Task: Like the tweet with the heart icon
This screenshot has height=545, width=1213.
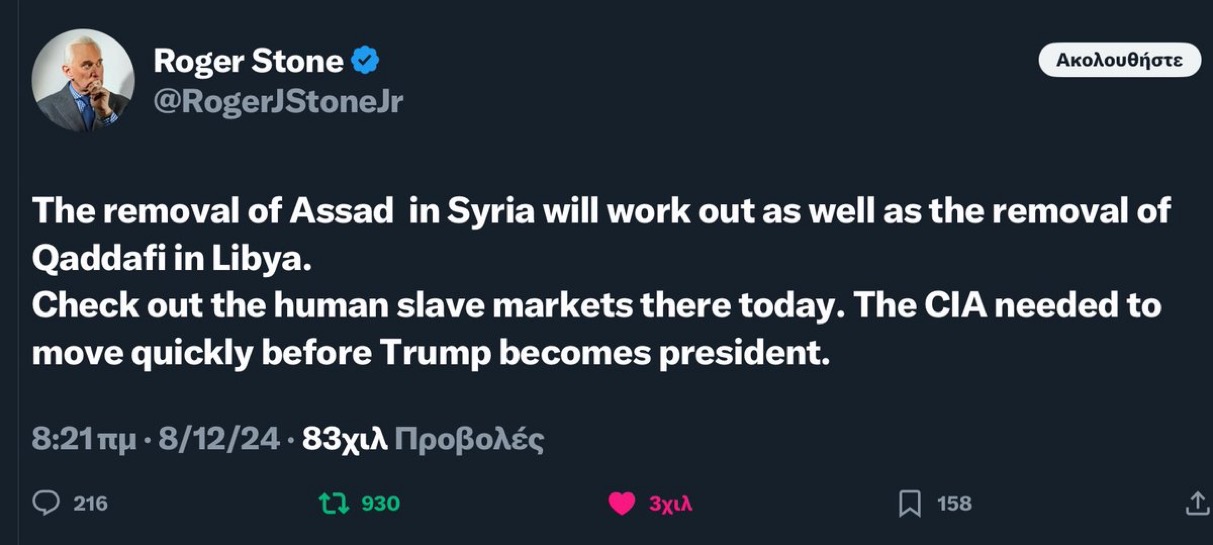Action: pos(622,504)
